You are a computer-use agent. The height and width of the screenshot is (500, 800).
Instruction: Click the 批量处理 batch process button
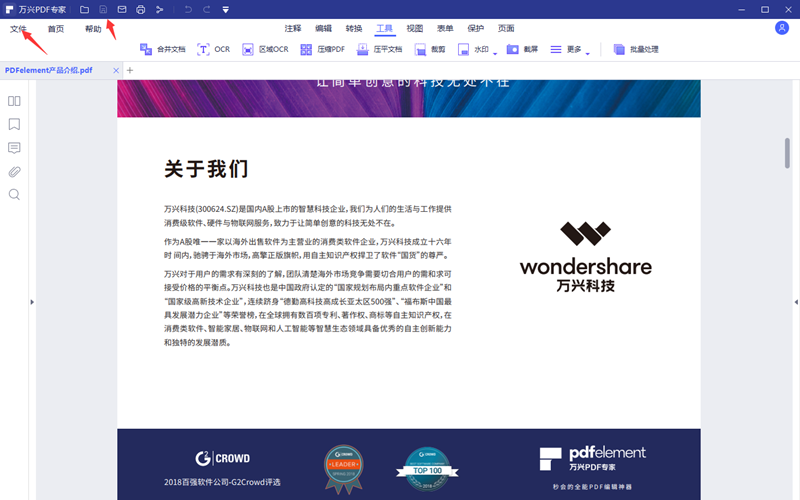tap(635, 49)
